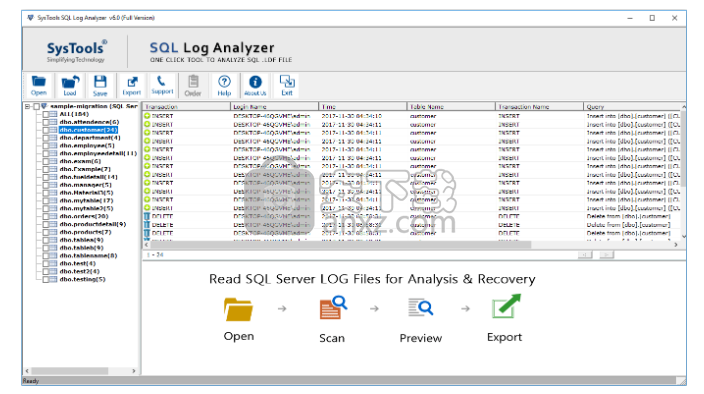The height and width of the screenshot is (394, 704).
Task: Sort by the Transaction column header
Action: click(186, 107)
